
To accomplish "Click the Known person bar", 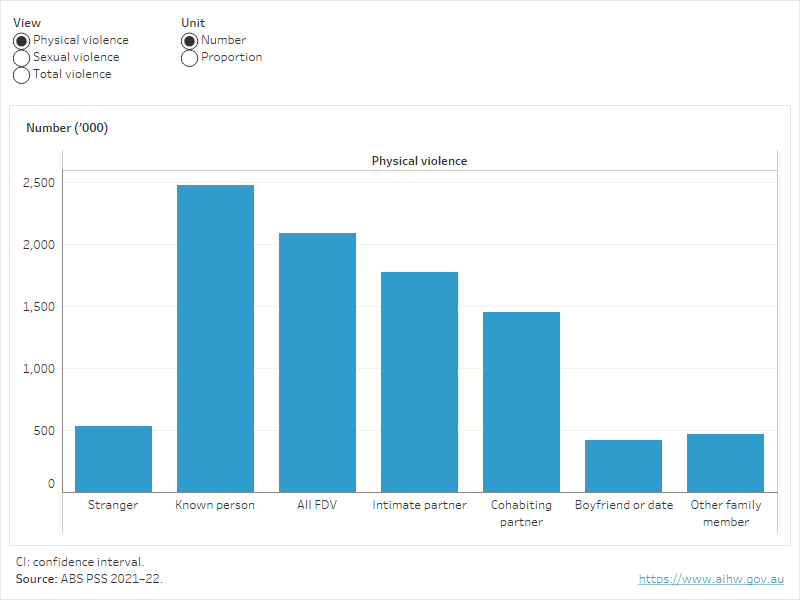I will [x=215, y=338].
